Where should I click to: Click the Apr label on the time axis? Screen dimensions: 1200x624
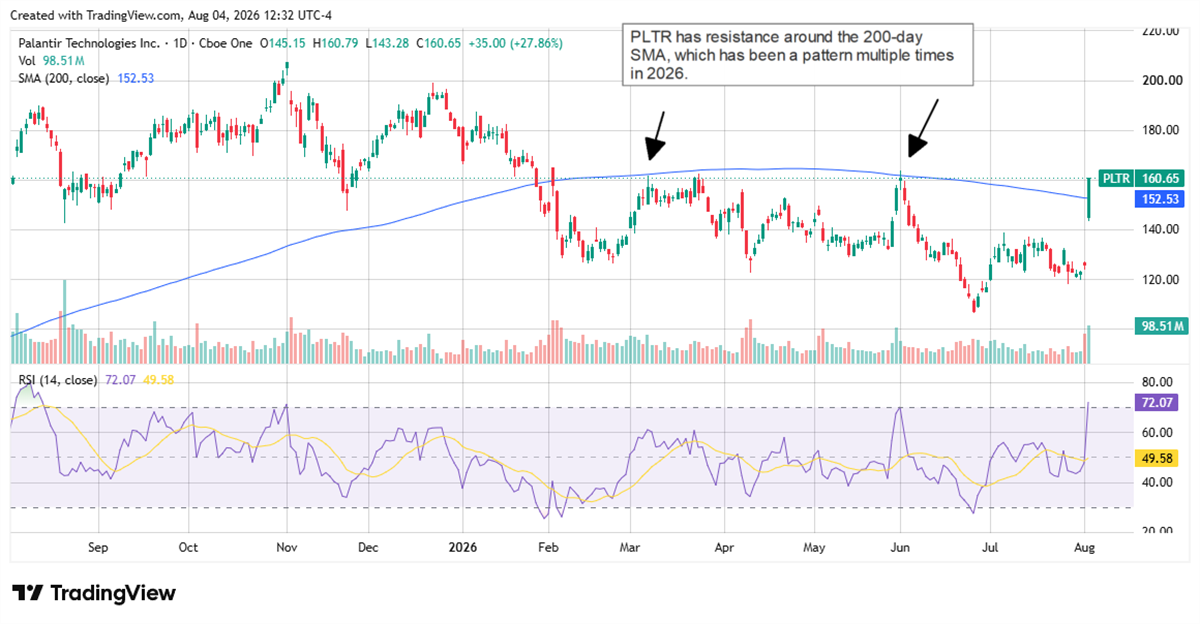tap(724, 549)
